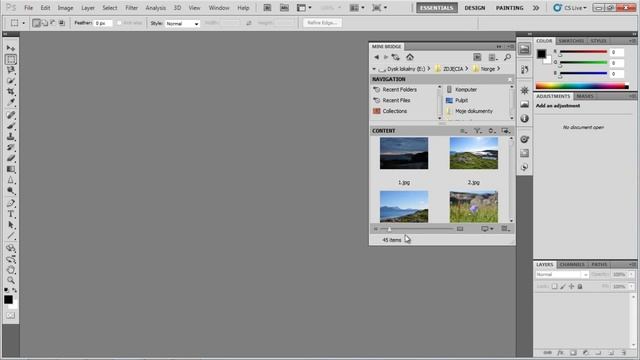Switch to the Masks tab

pos(585,96)
